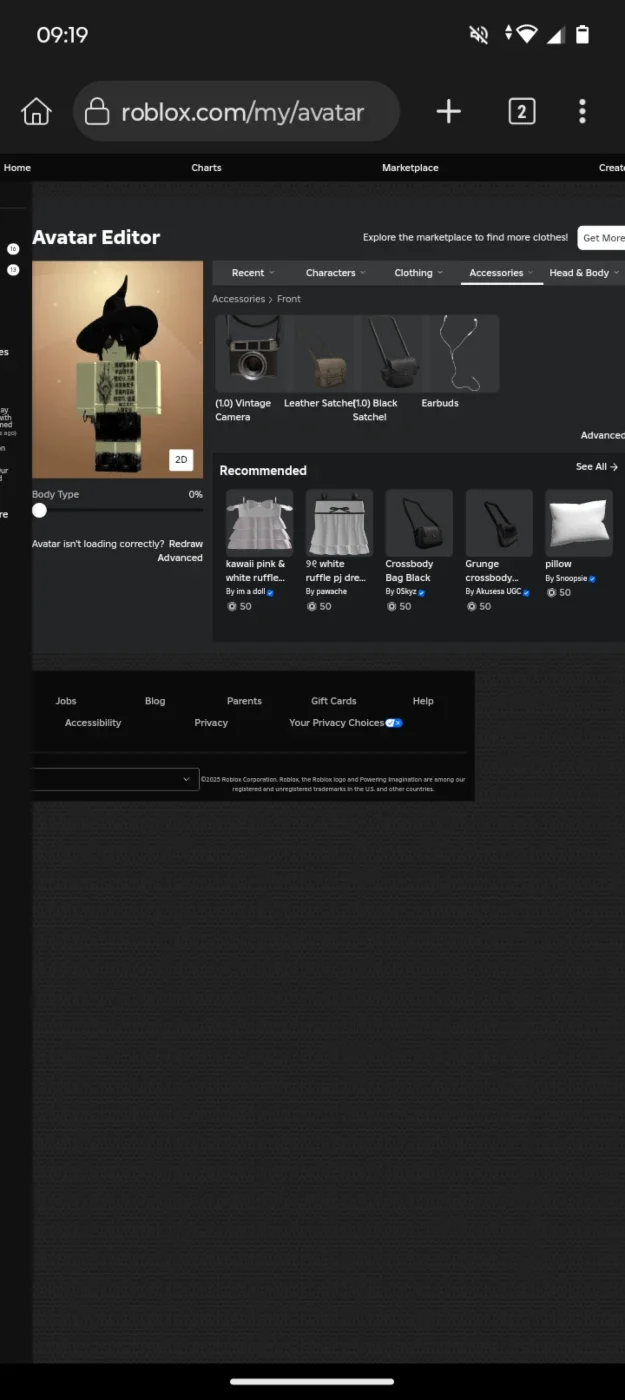Click creator name Snoopsie

(x=572, y=578)
